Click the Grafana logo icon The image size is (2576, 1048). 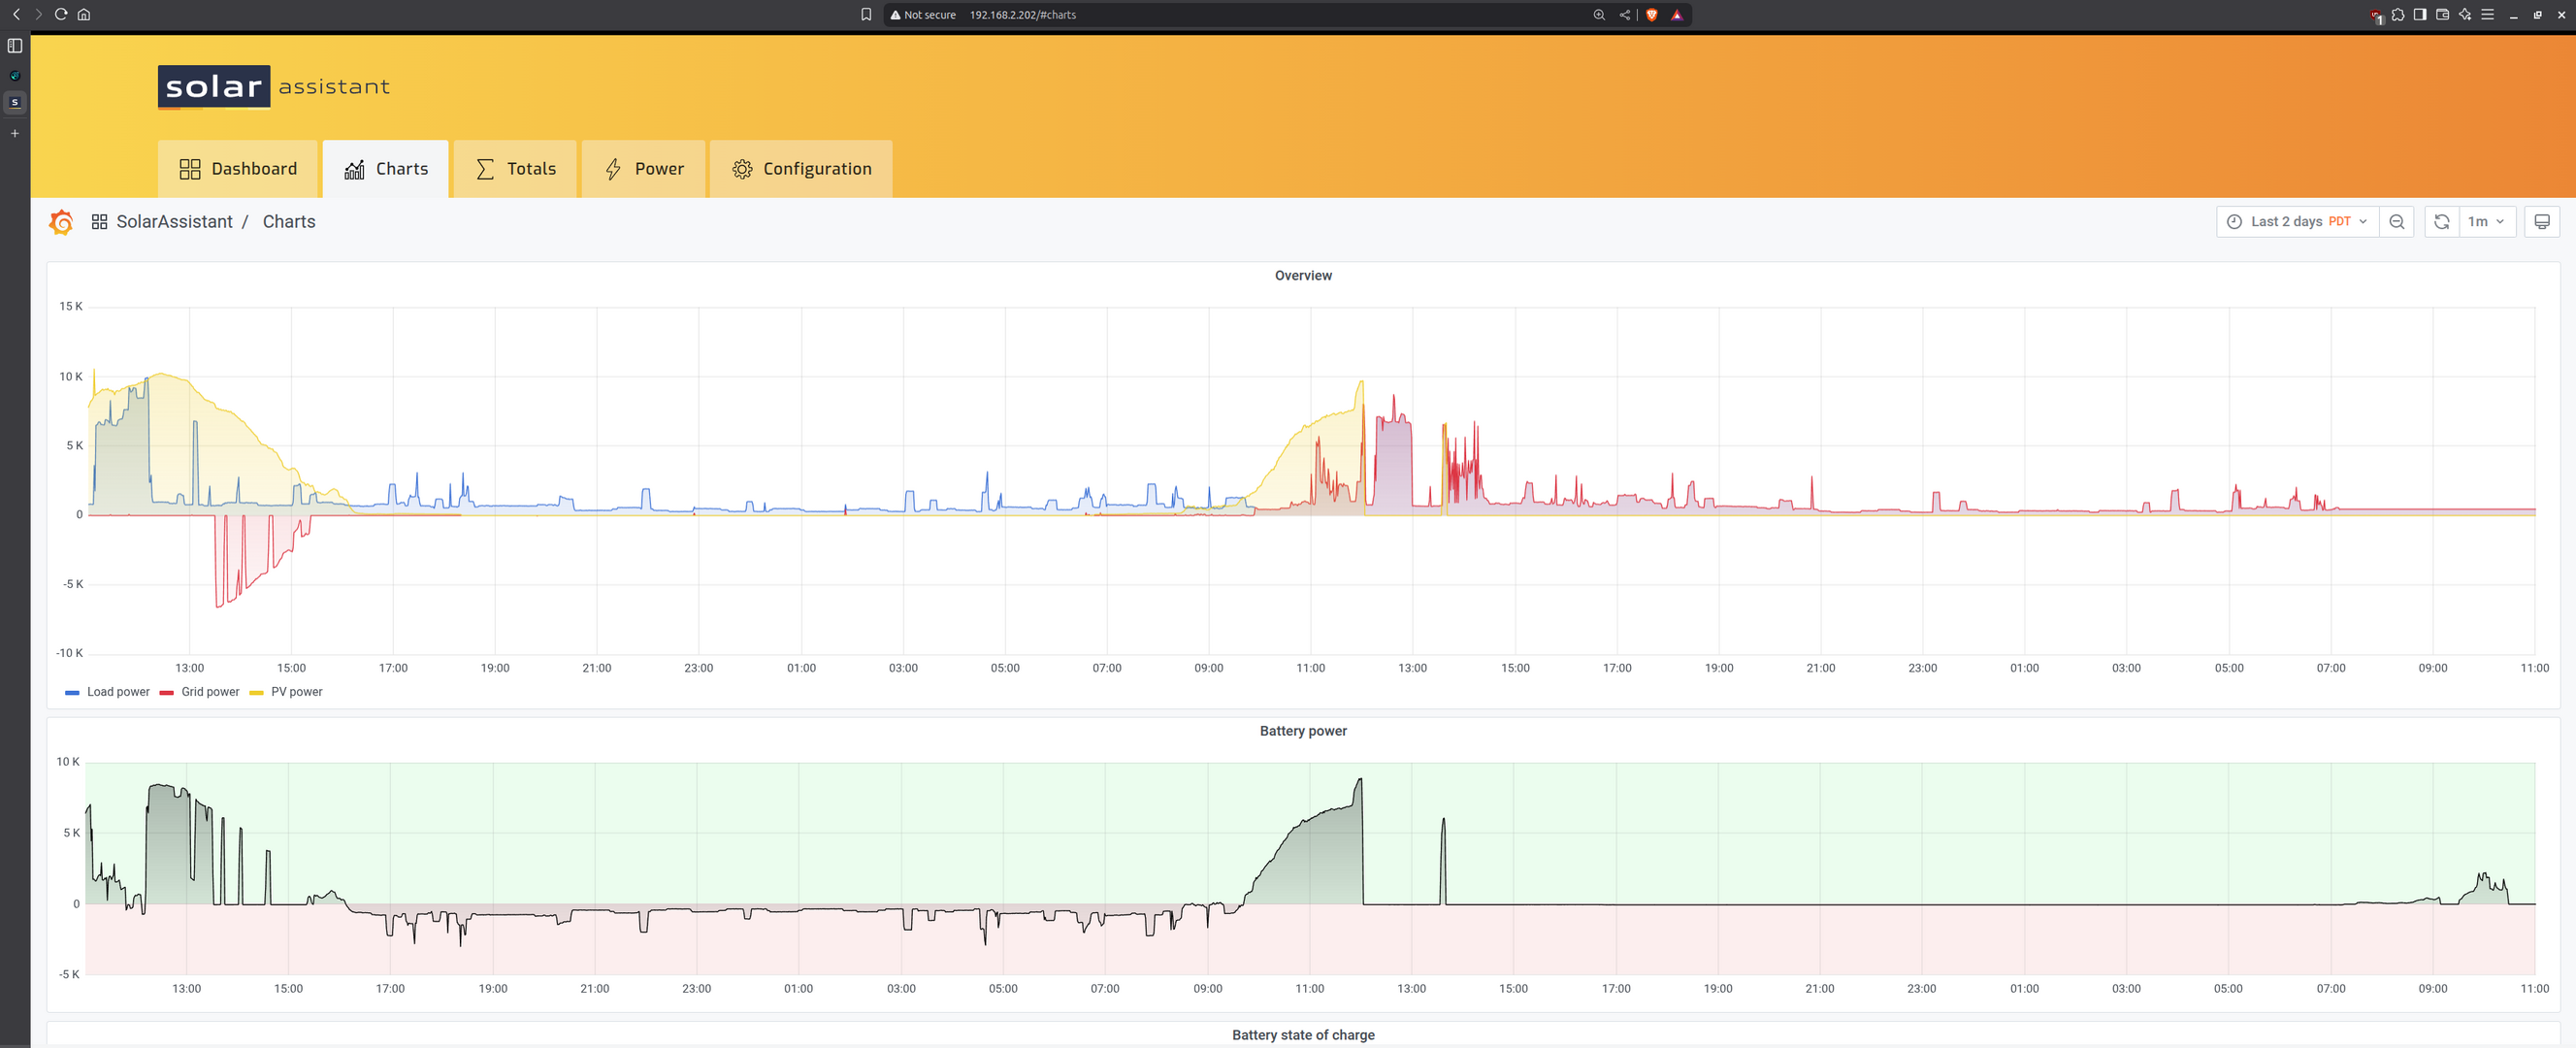(x=61, y=222)
